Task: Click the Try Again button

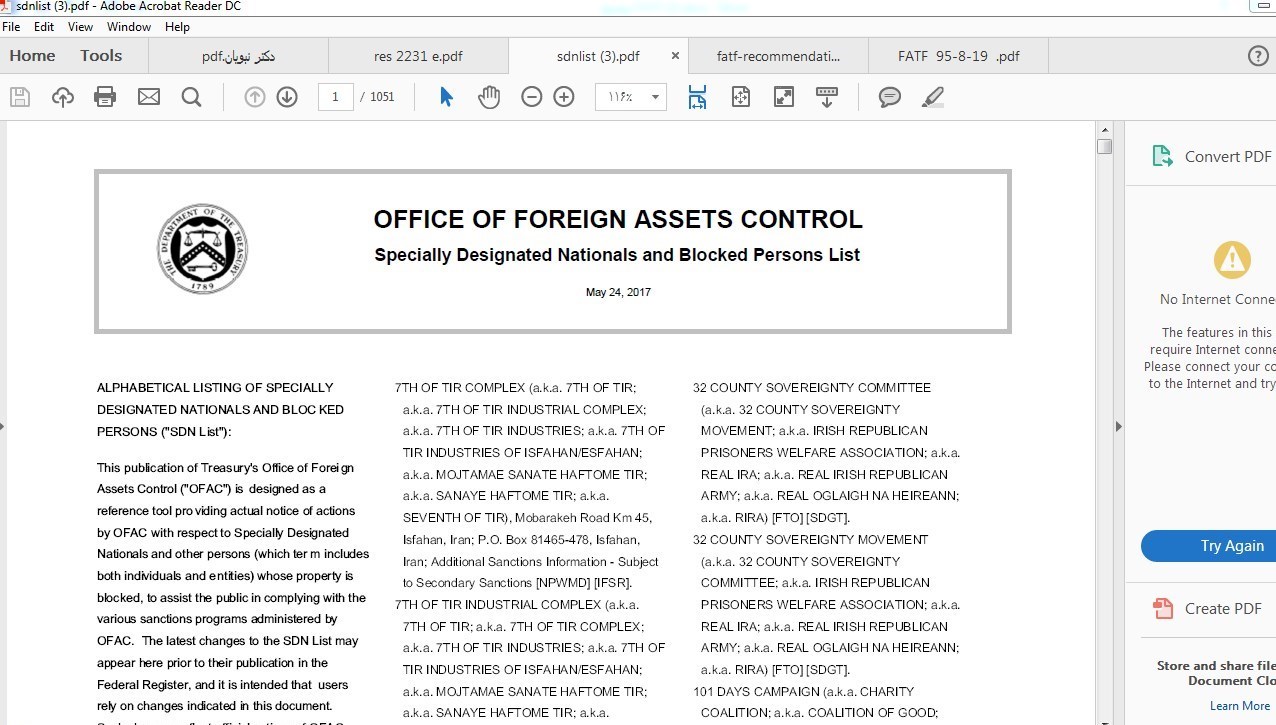Action: [1232, 546]
